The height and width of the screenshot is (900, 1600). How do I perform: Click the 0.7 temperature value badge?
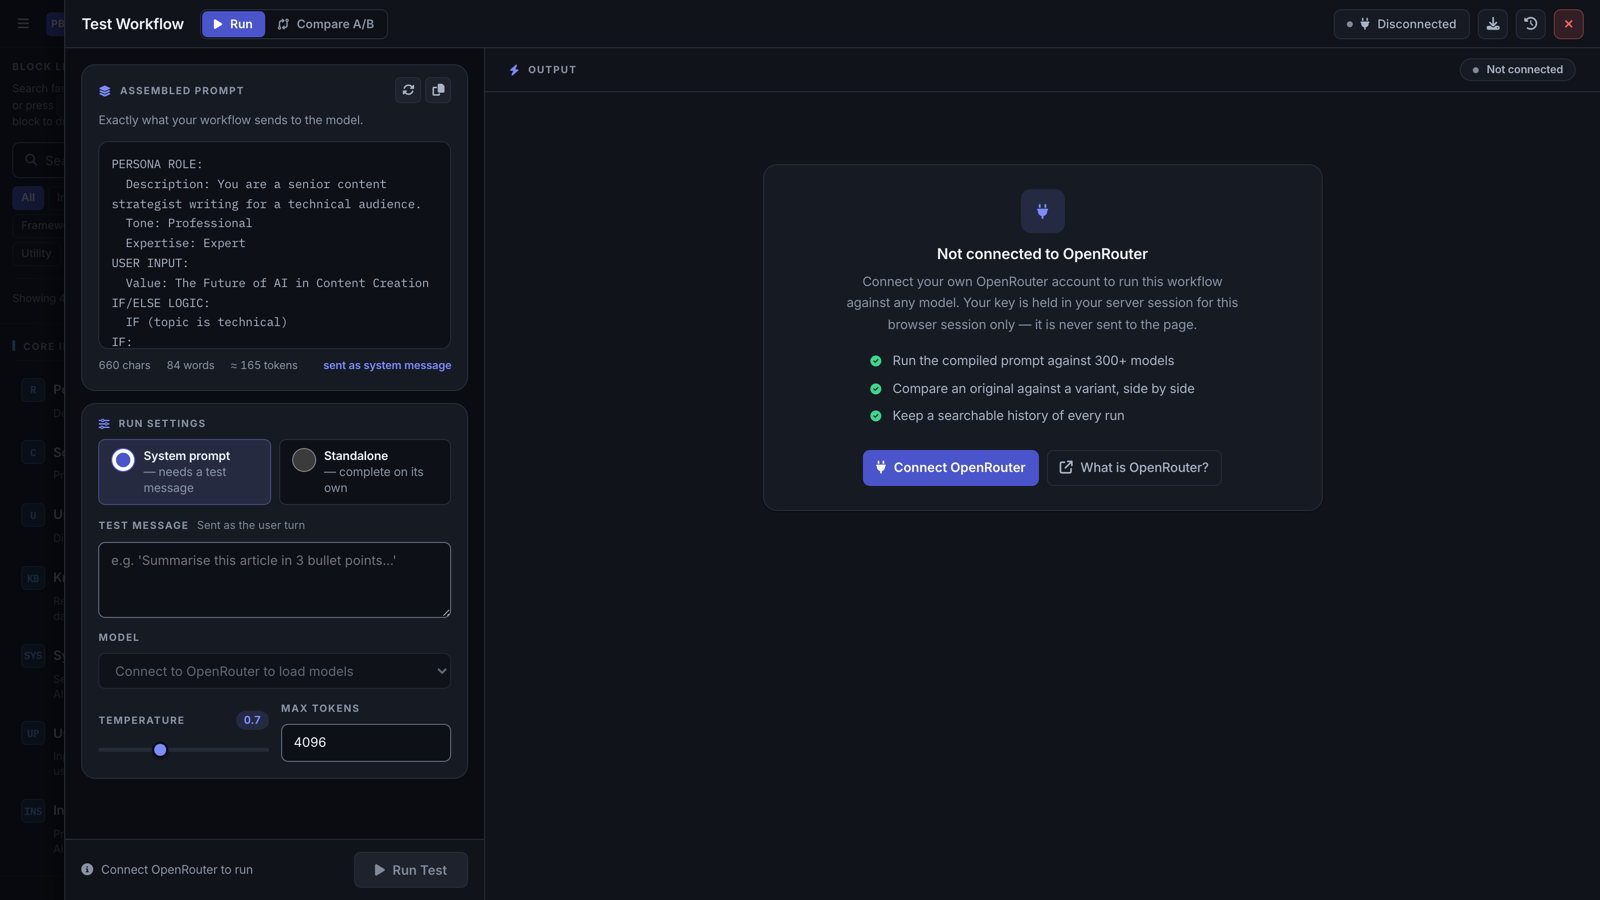point(252,720)
